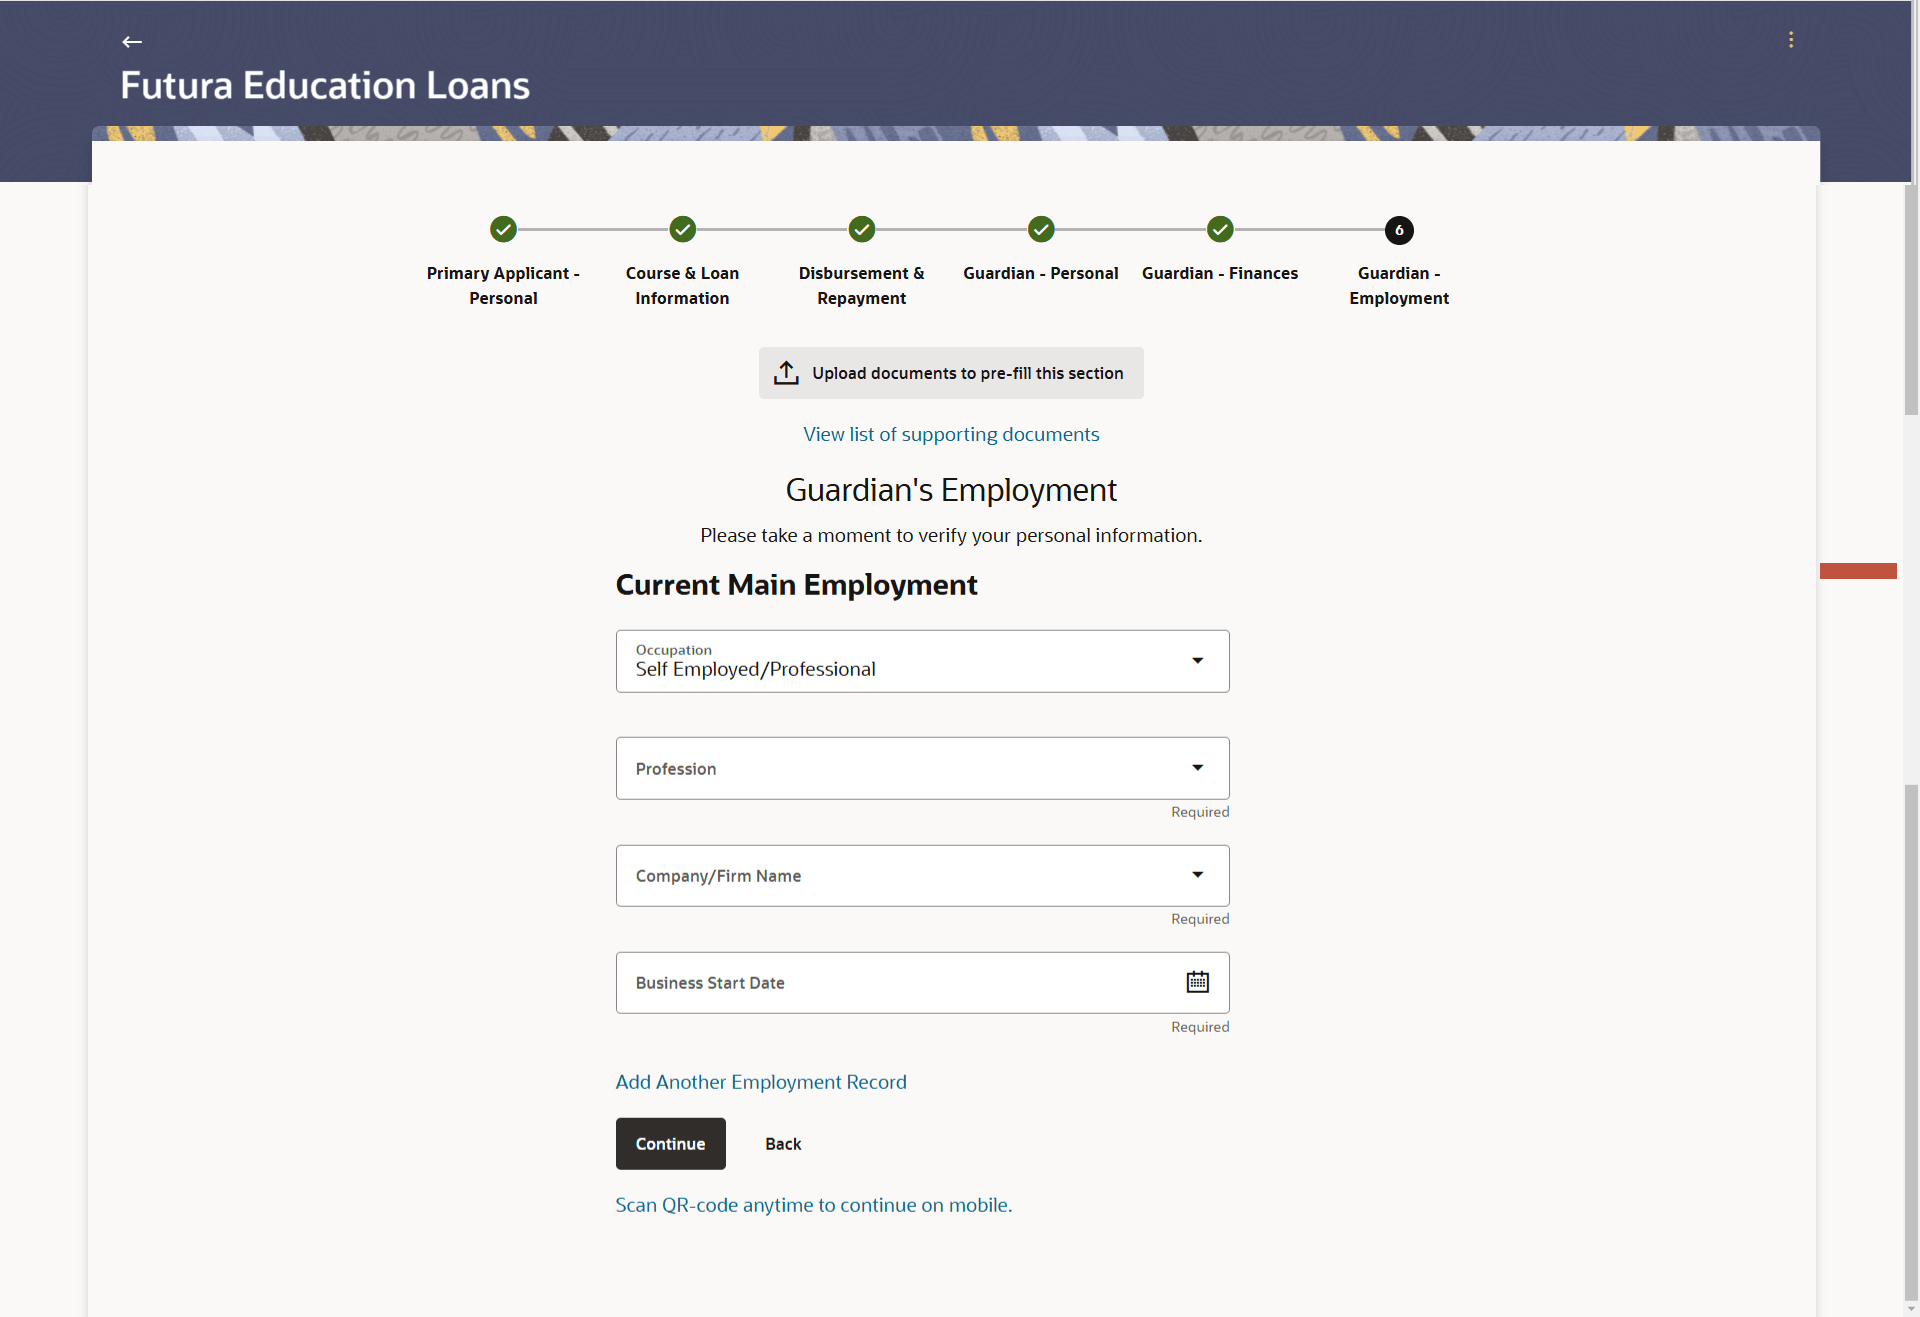Select the Course & Loan Information step label
Viewport: 1920px width, 1317px height.
(x=682, y=286)
